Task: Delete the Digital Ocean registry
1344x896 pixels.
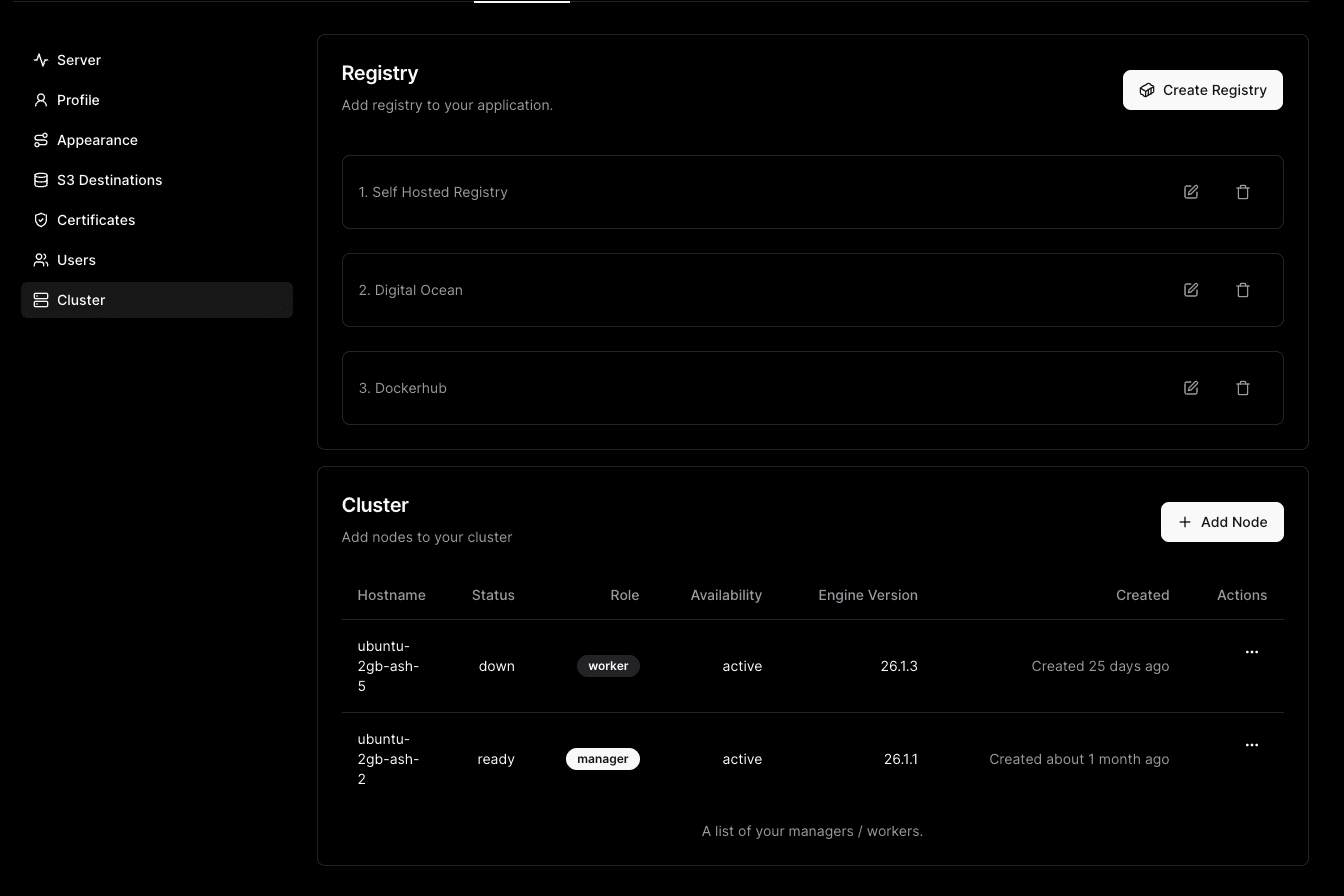Action: coord(1243,290)
